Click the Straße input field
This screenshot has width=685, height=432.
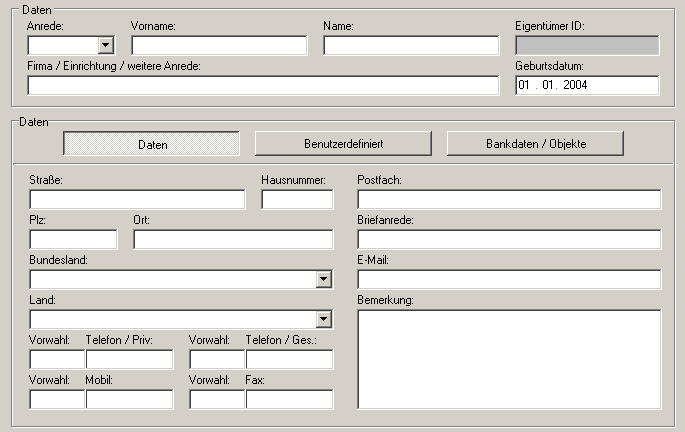(137, 200)
